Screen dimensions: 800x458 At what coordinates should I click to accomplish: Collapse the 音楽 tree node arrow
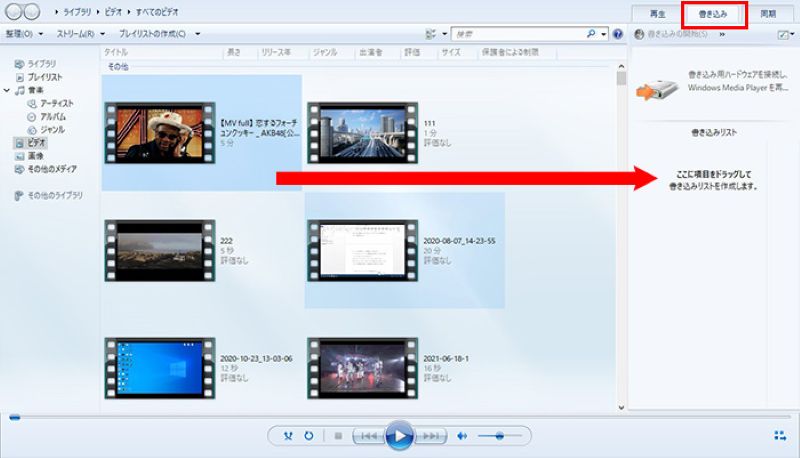coord(7,90)
